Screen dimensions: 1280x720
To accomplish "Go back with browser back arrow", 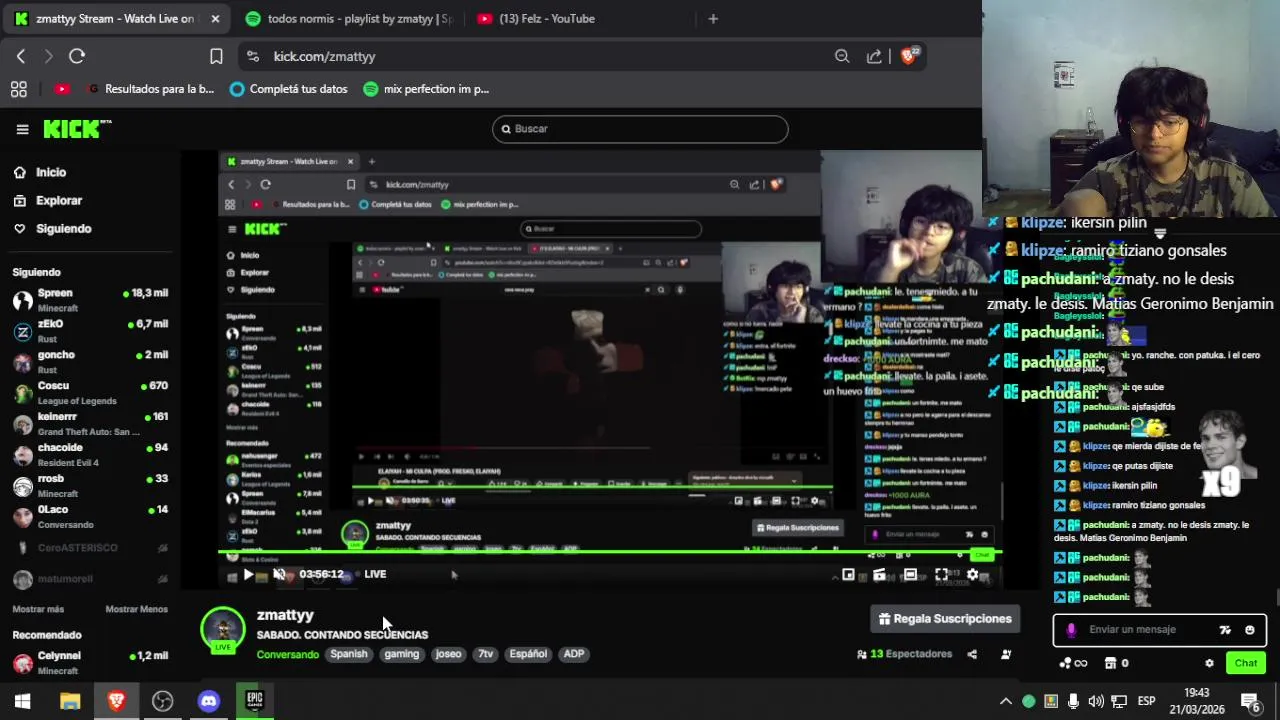I will [x=21, y=56].
